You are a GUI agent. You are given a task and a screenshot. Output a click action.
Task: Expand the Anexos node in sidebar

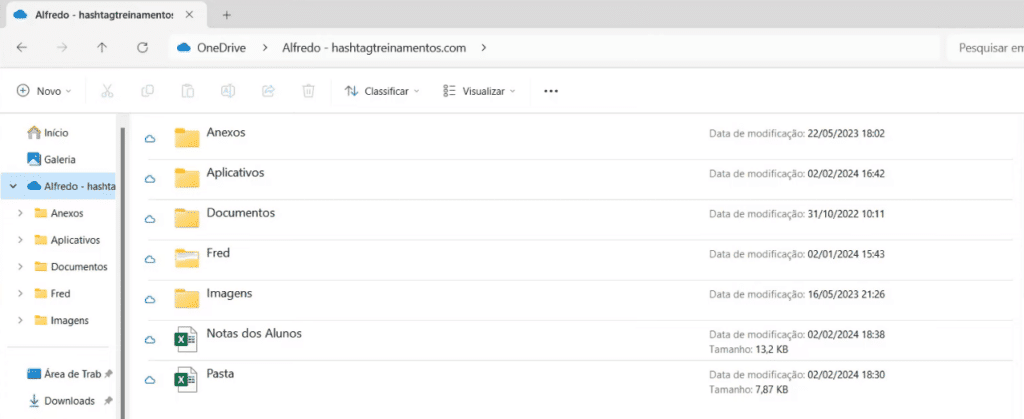(x=20, y=213)
